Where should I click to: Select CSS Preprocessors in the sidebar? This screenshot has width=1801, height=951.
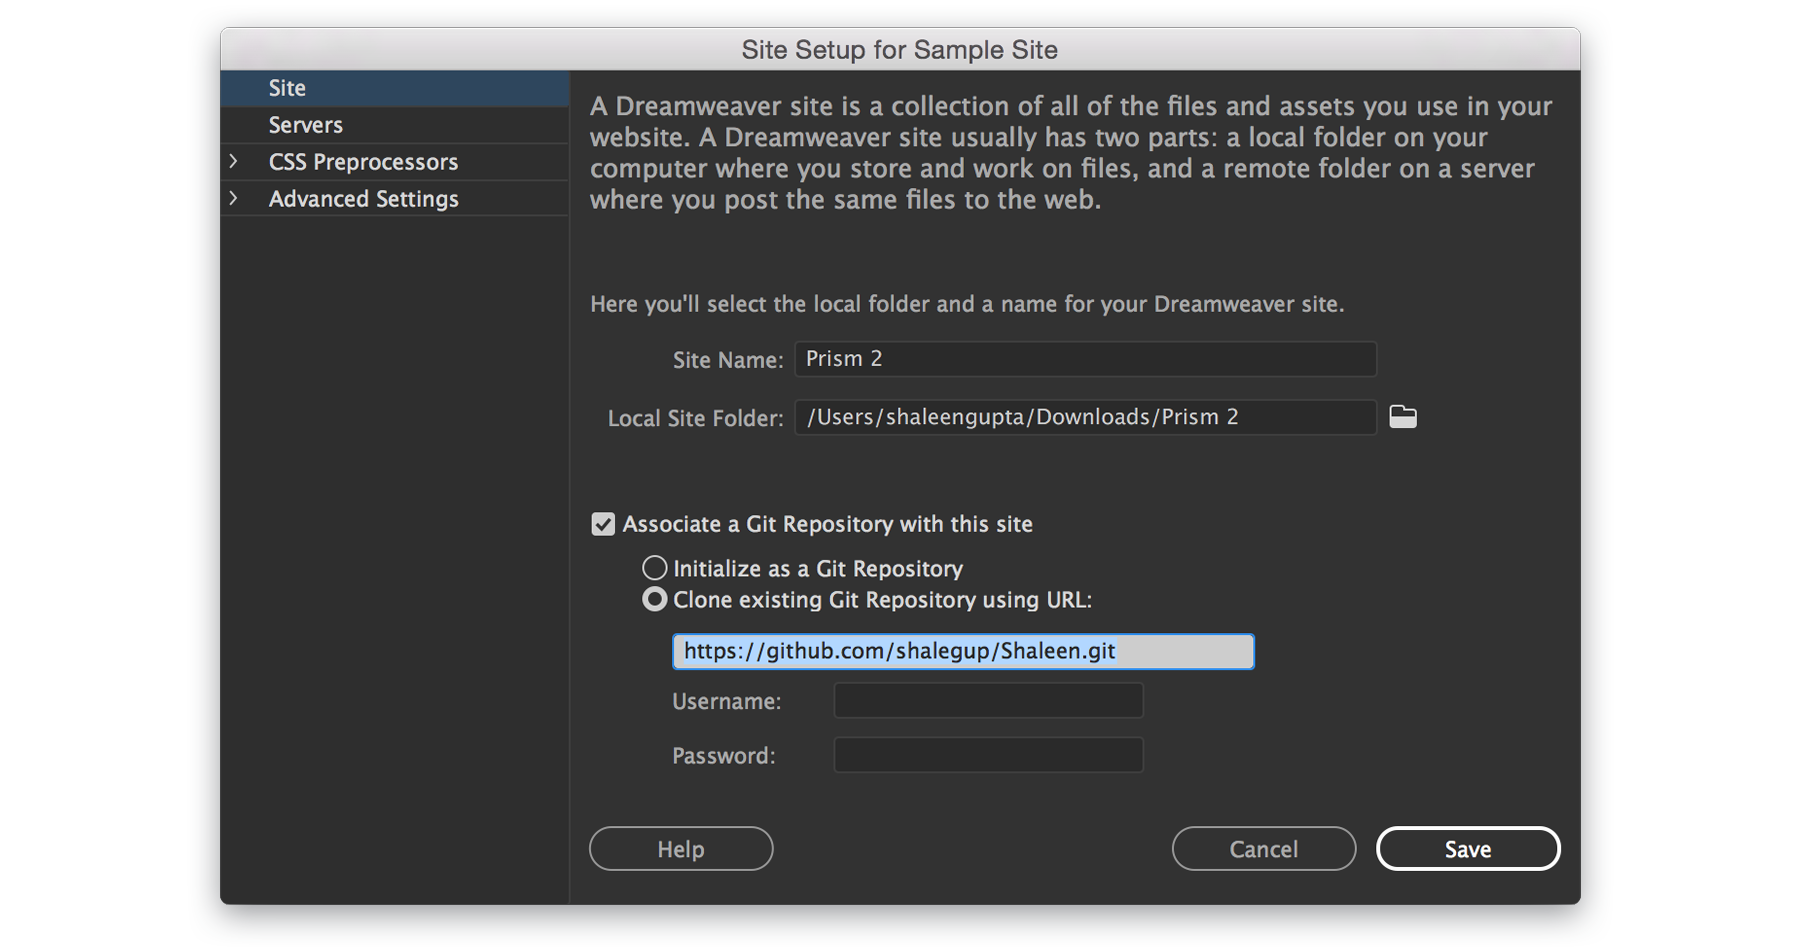click(x=362, y=161)
